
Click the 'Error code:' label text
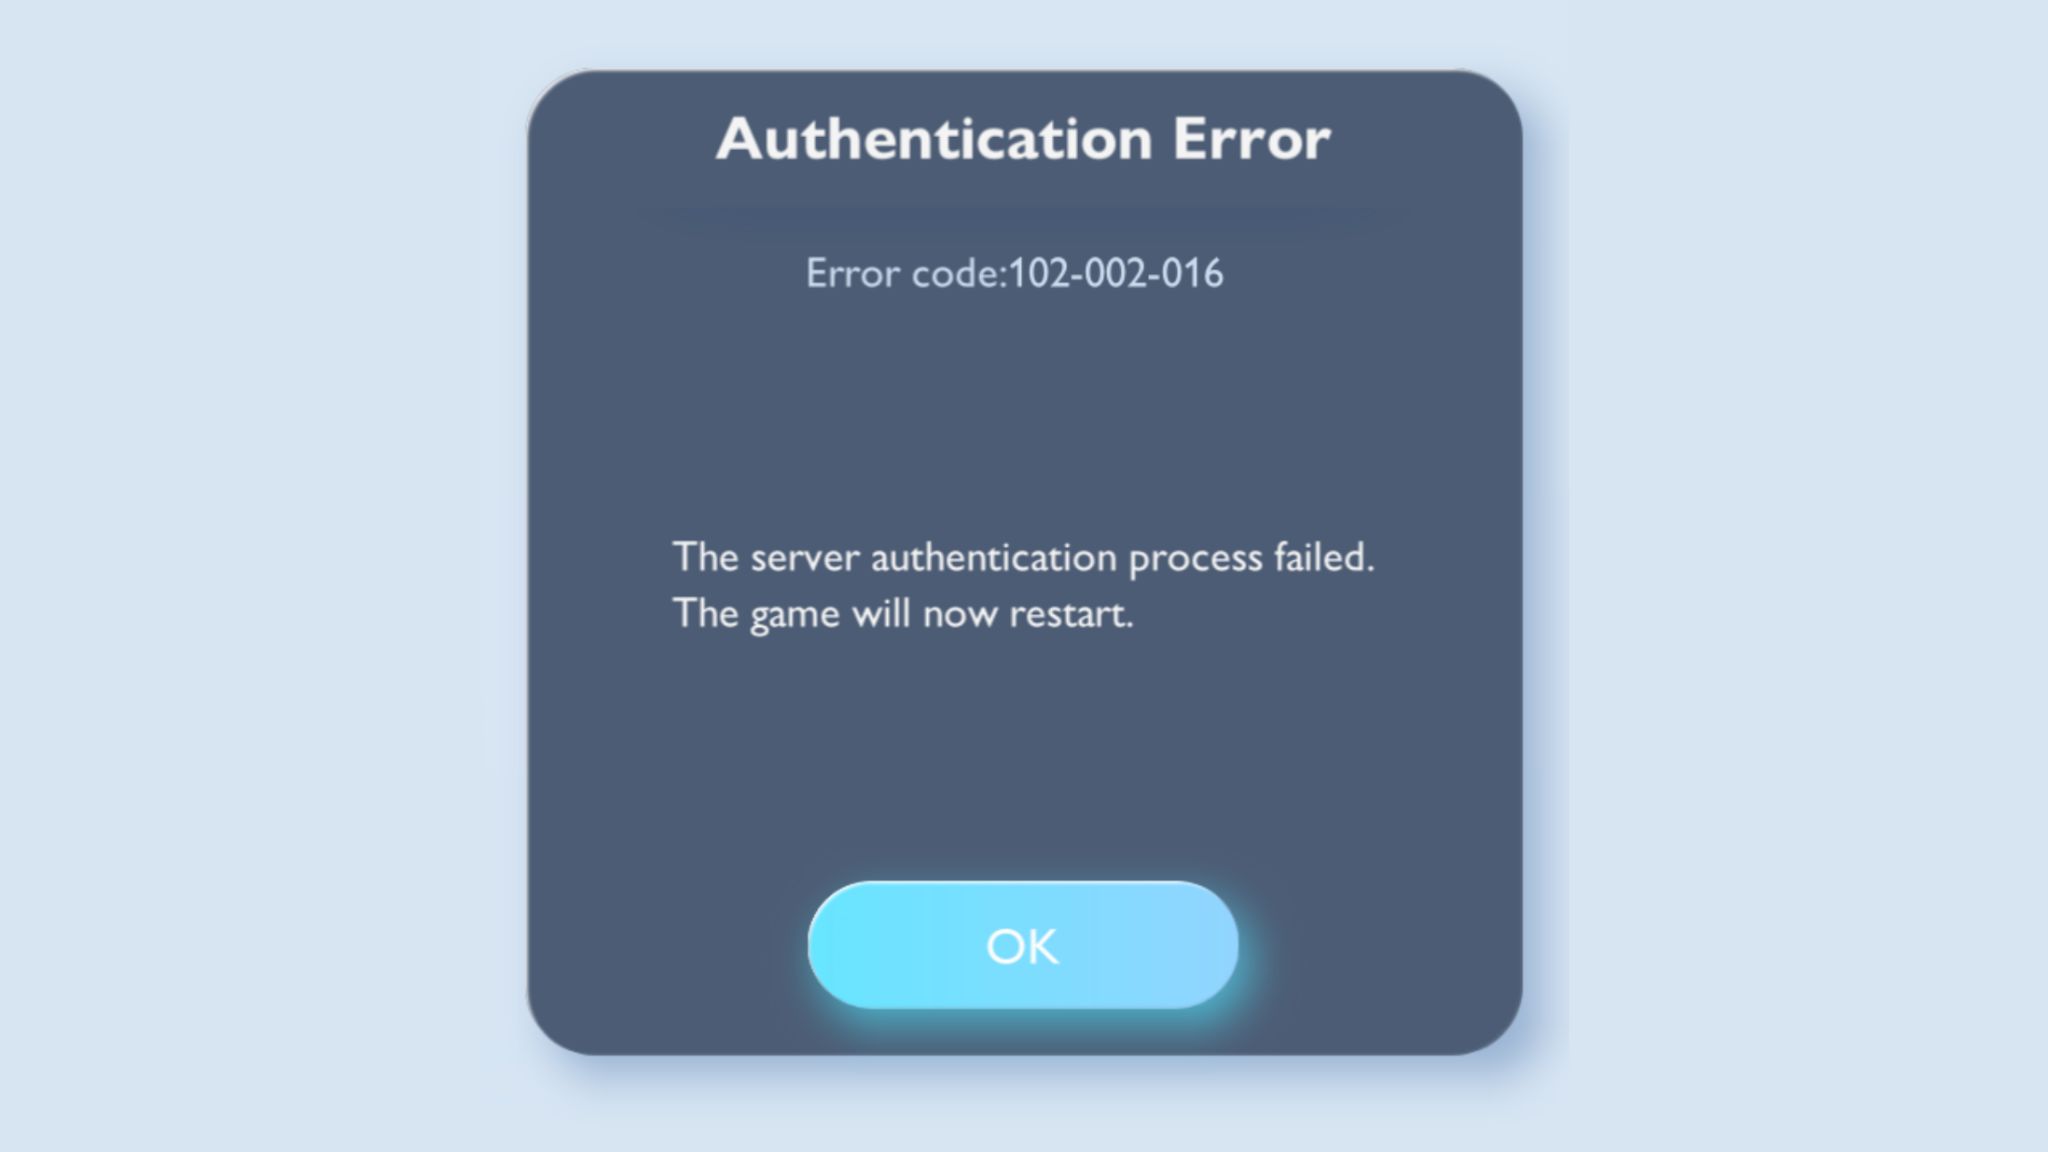(906, 273)
